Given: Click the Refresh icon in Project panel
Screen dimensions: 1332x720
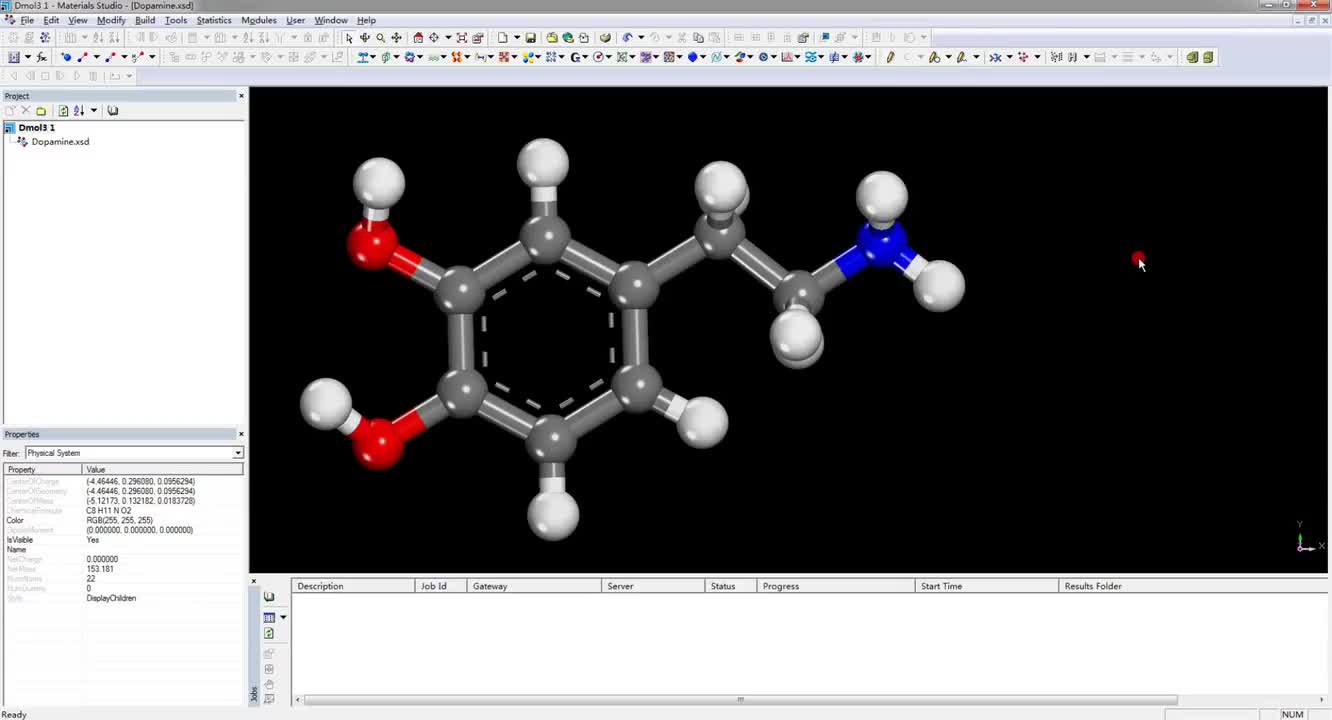Looking at the screenshot, I should [x=63, y=111].
